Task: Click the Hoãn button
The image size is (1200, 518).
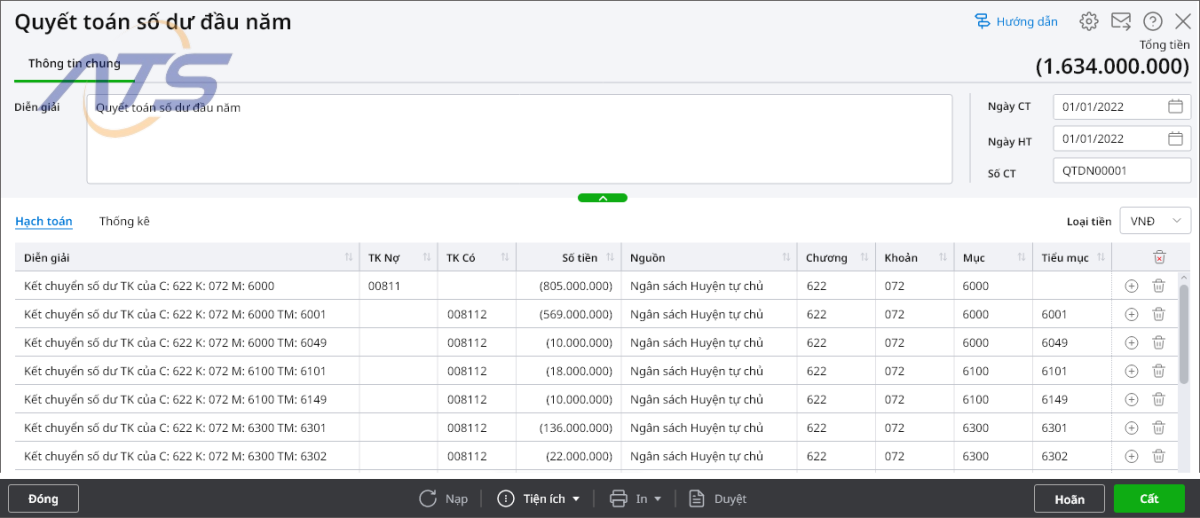Action: click(x=1069, y=499)
